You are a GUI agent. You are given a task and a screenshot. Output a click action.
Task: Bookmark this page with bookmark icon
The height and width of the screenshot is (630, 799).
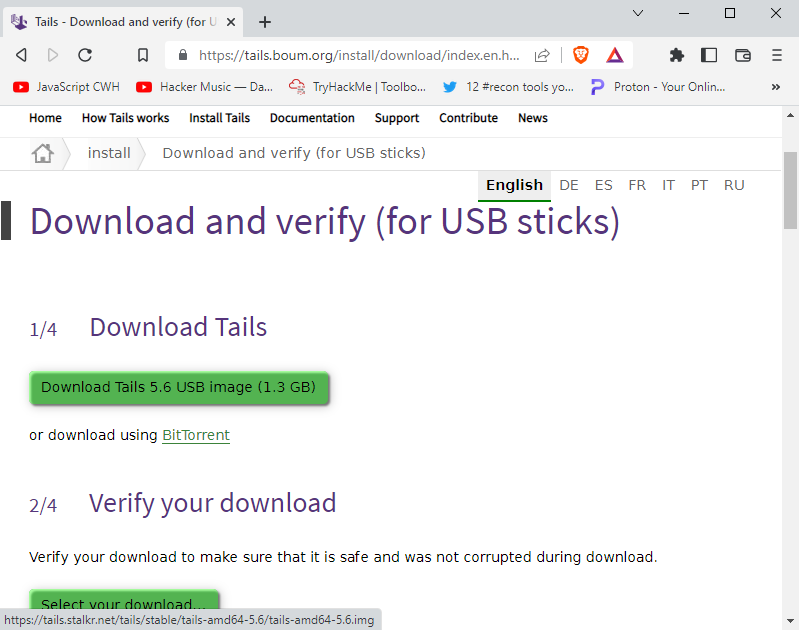click(x=143, y=56)
